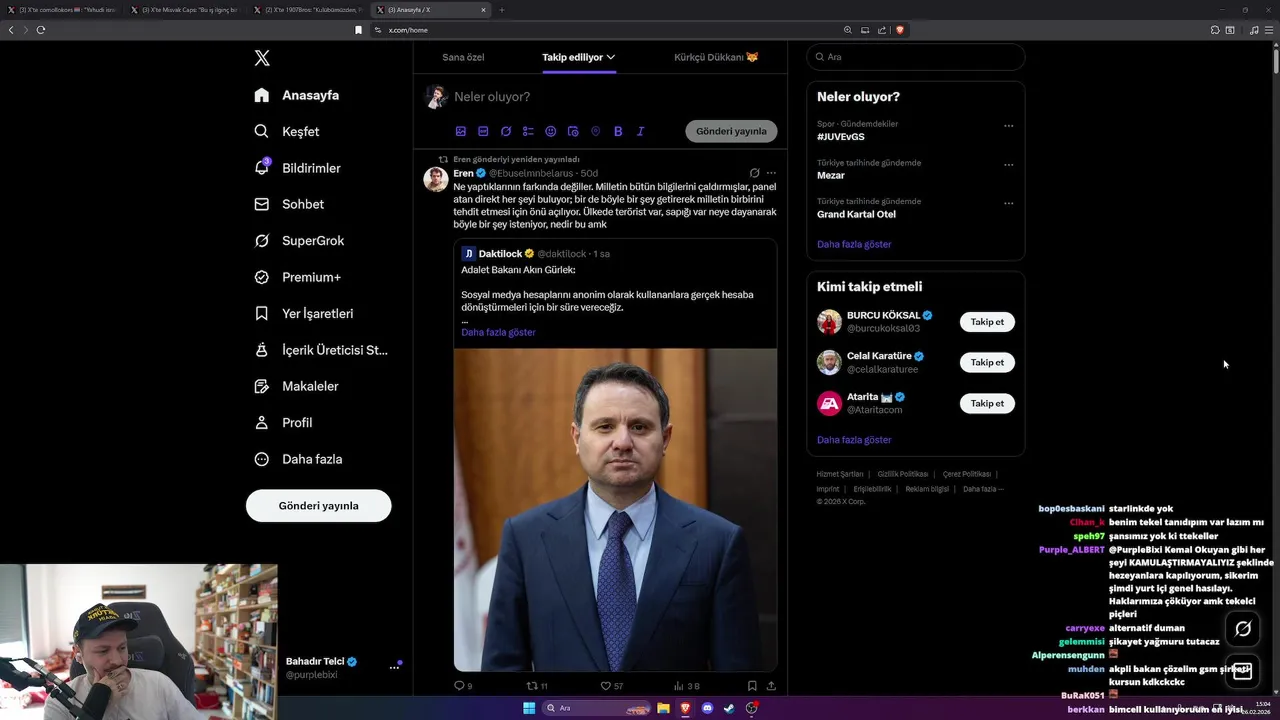The width and height of the screenshot is (1280, 720).
Task: Add image media to the post composer
Action: (461, 131)
